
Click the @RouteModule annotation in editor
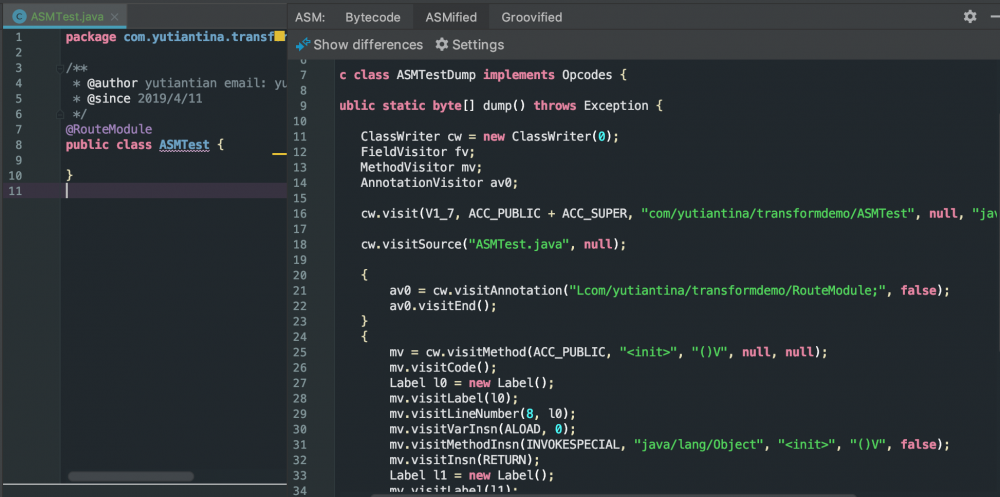tap(108, 130)
